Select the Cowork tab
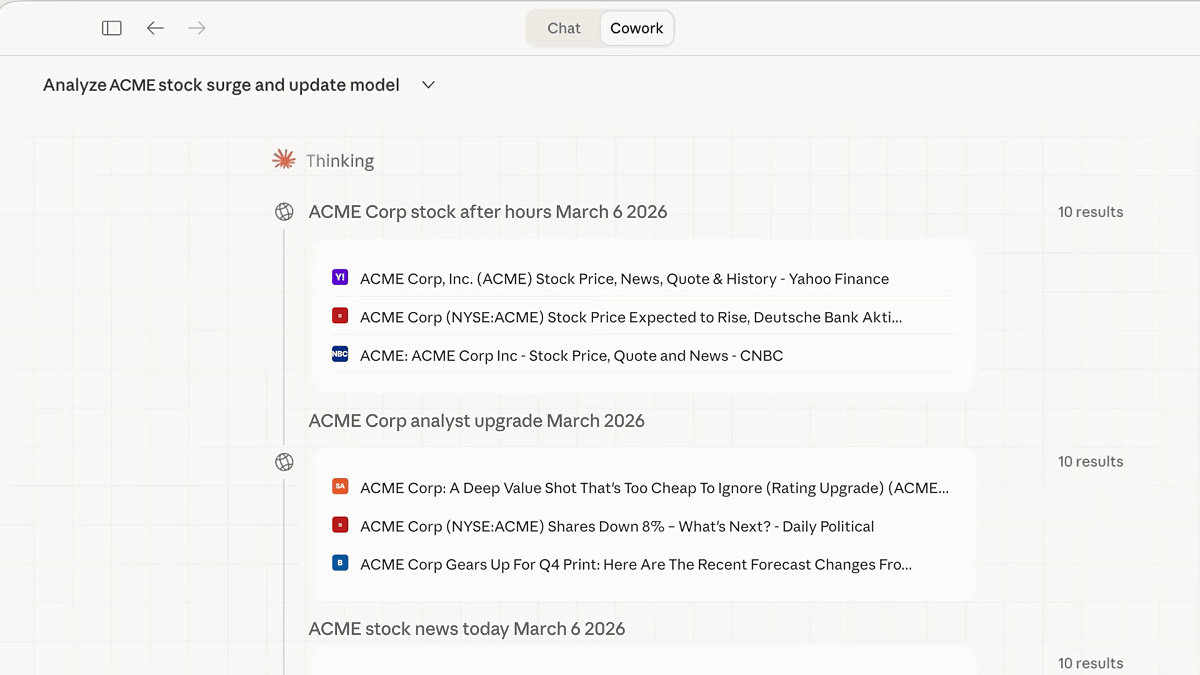 [x=636, y=28]
